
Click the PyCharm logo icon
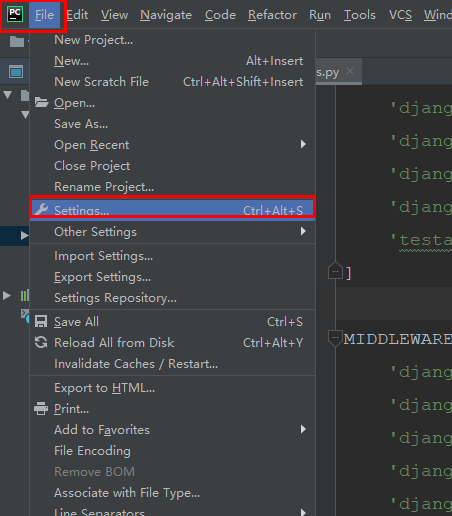[15, 14]
